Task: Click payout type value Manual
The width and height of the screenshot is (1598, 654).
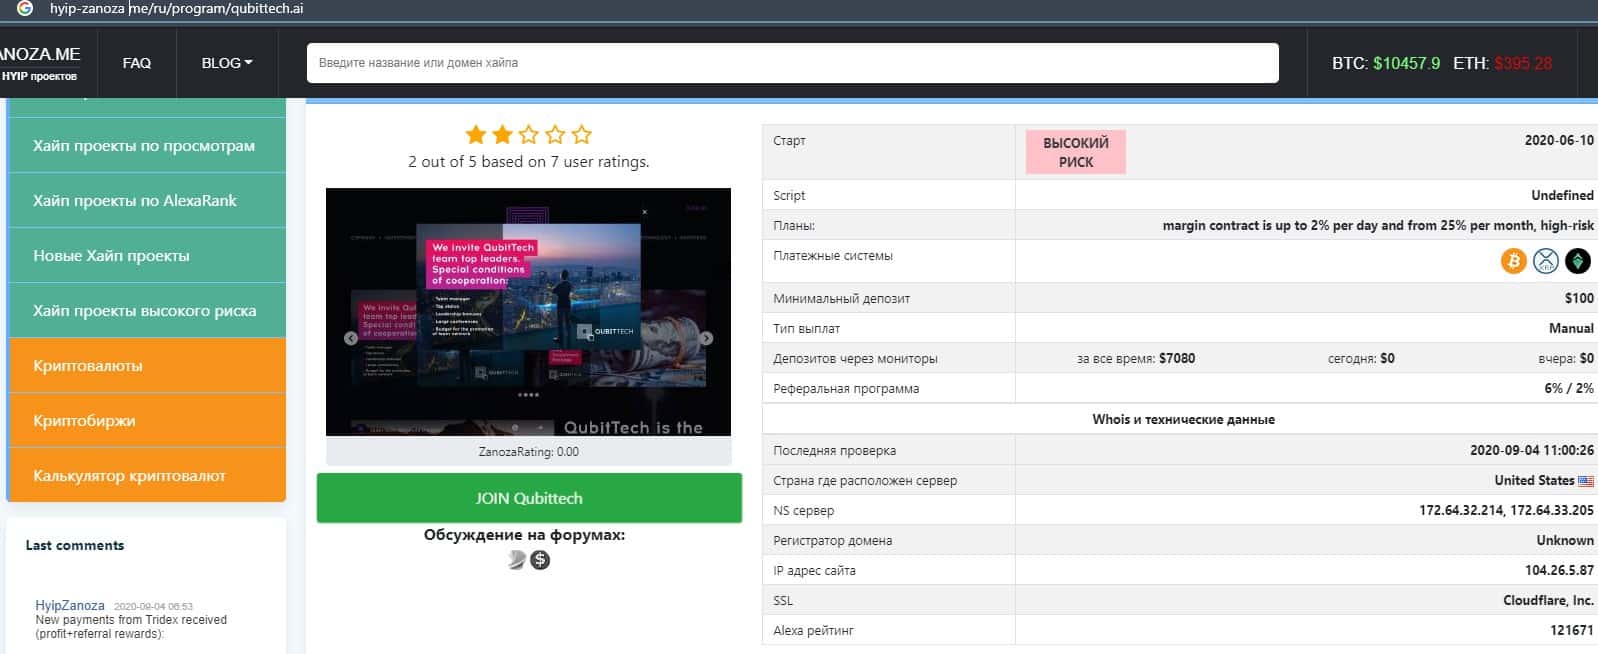Action: tap(1571, 328)
